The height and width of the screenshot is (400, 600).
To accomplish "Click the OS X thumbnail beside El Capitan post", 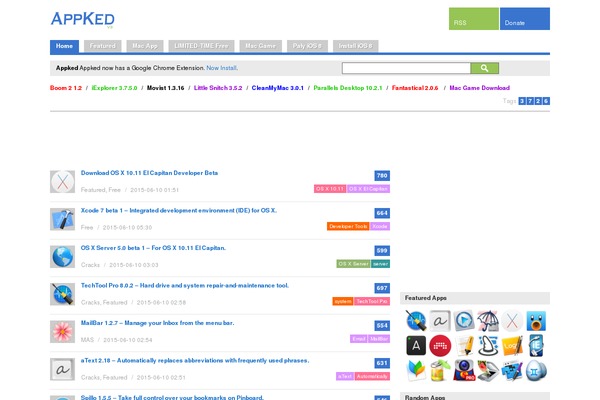I will 62,181.
